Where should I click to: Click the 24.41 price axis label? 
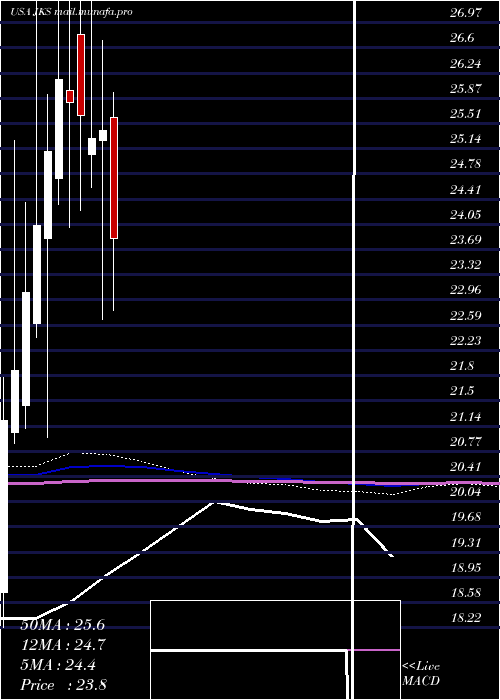(466, 189)
